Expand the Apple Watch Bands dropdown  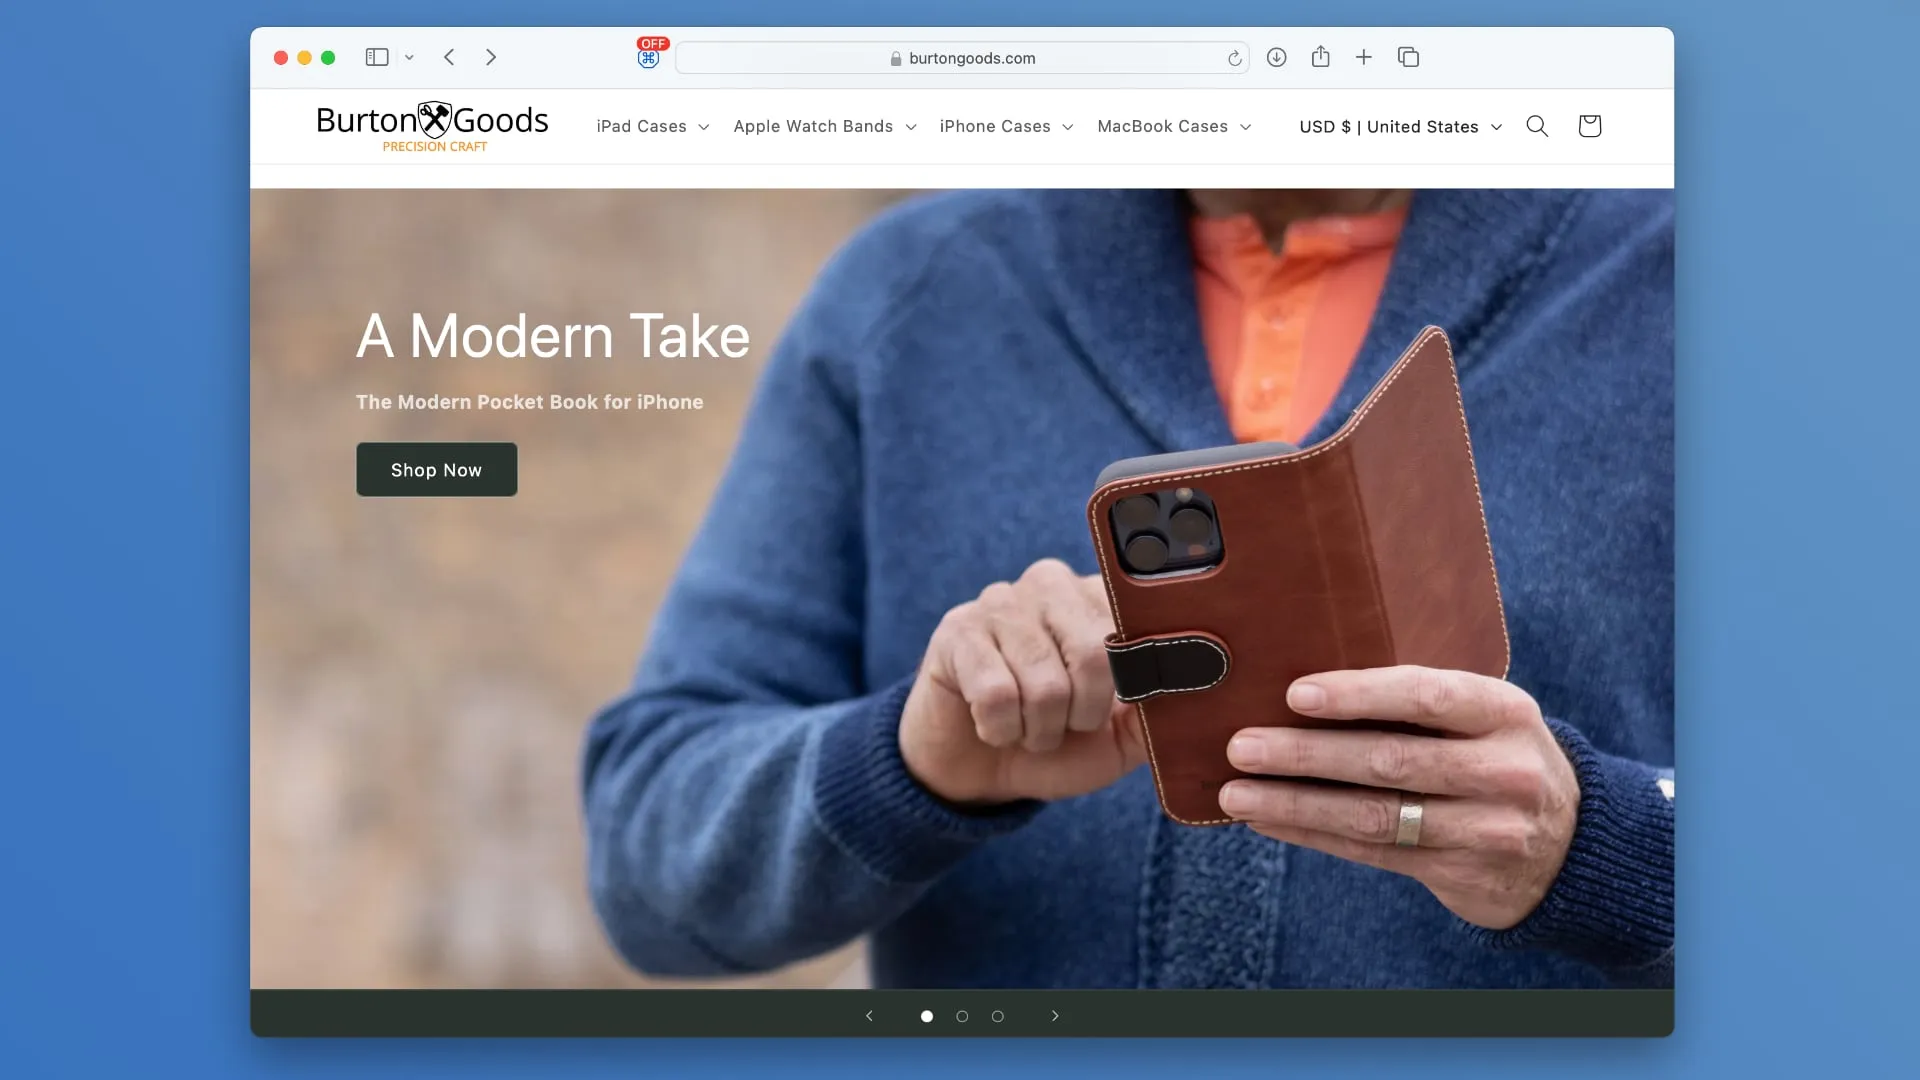824,127
